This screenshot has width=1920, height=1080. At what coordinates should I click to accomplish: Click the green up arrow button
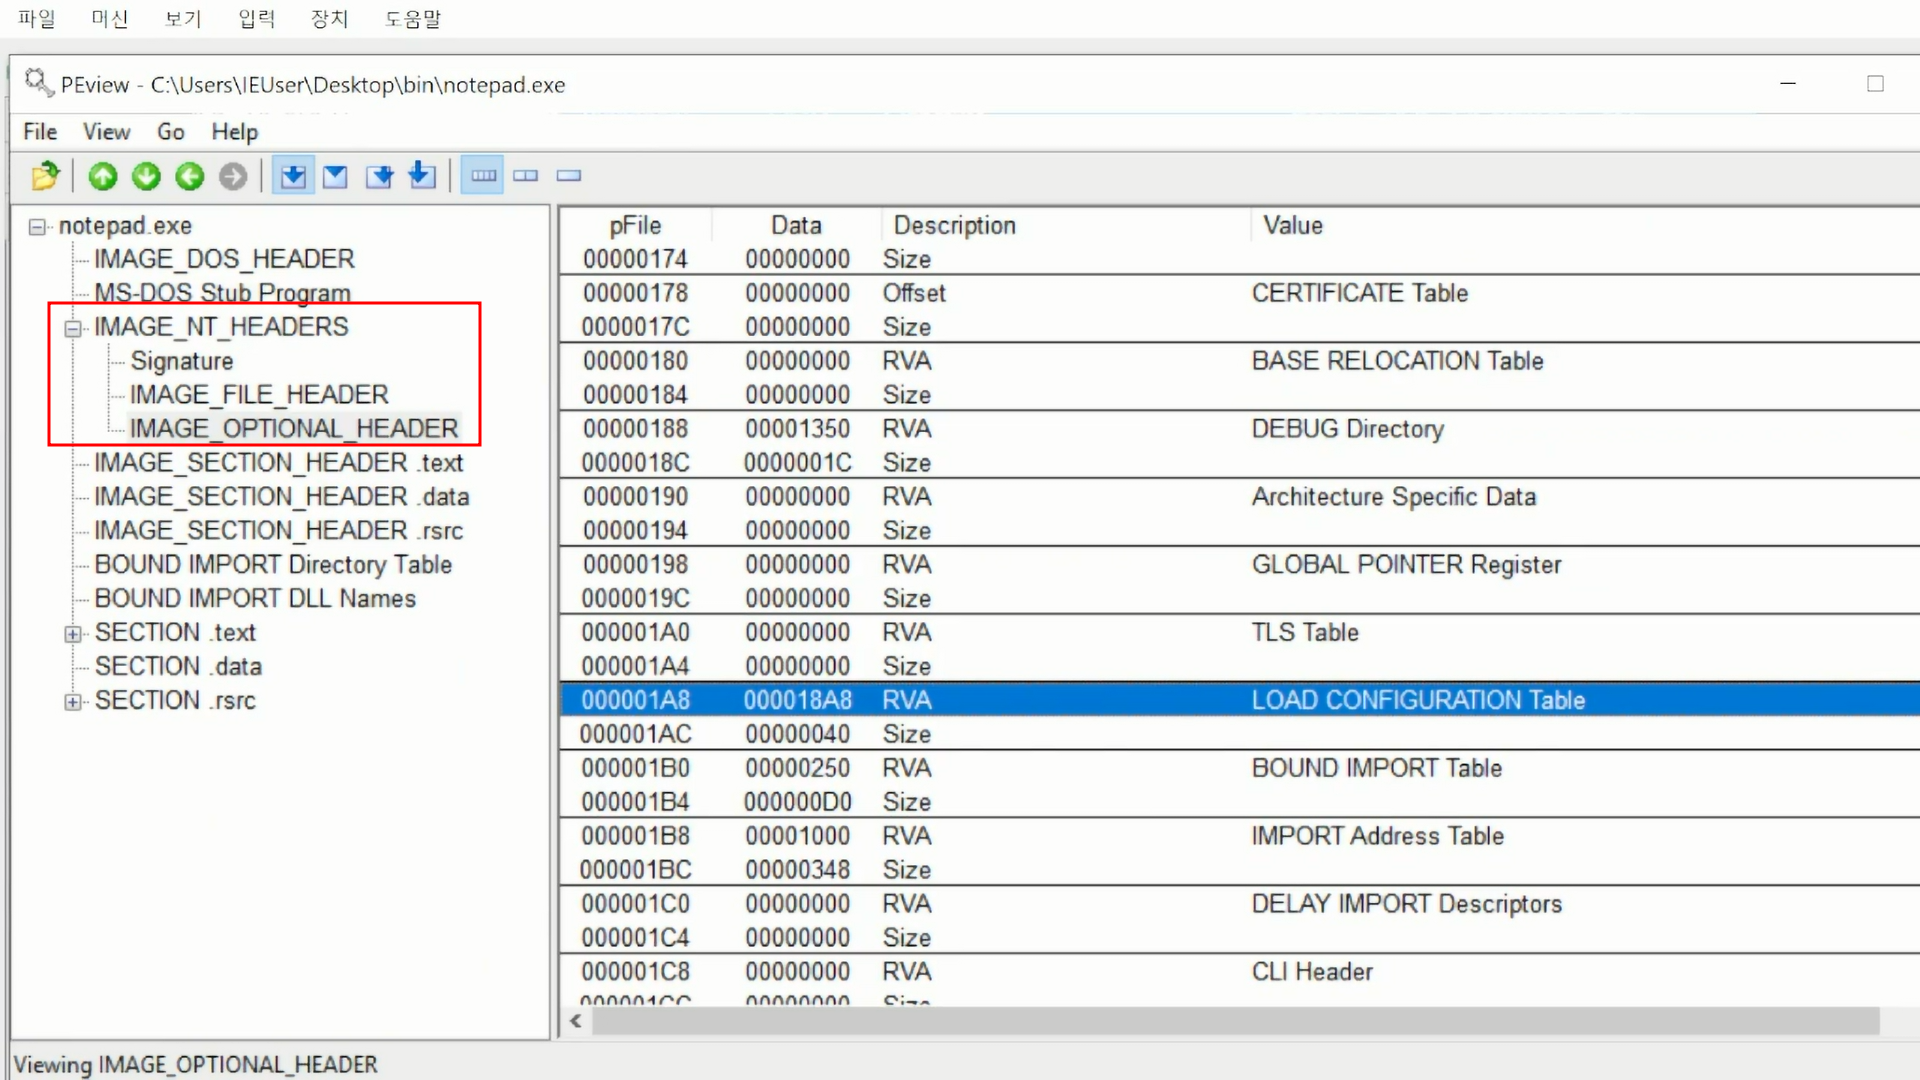point(103,176)
